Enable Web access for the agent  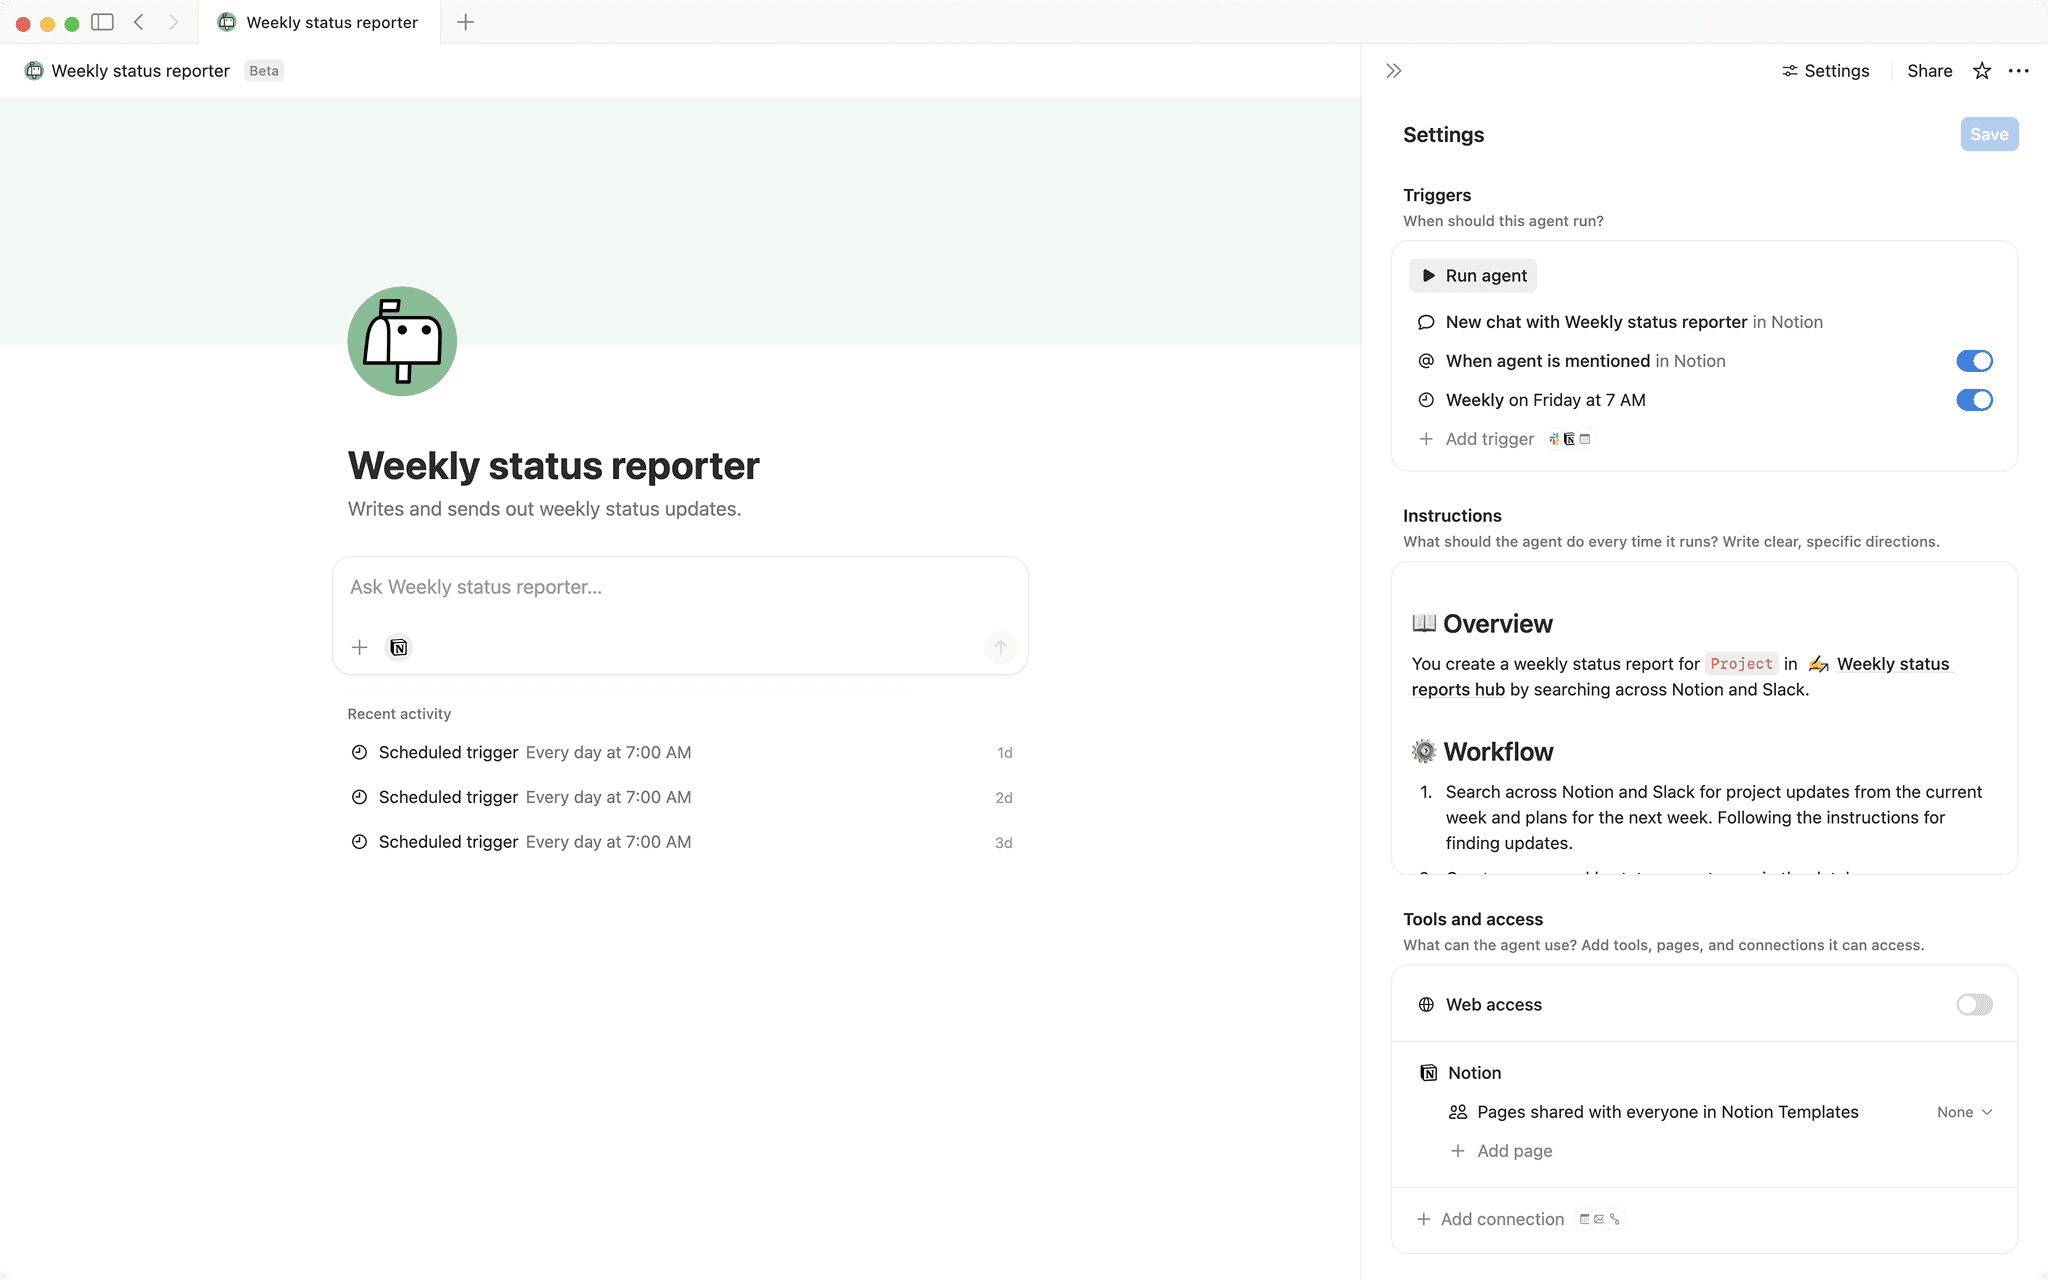pos(1972,1004)
